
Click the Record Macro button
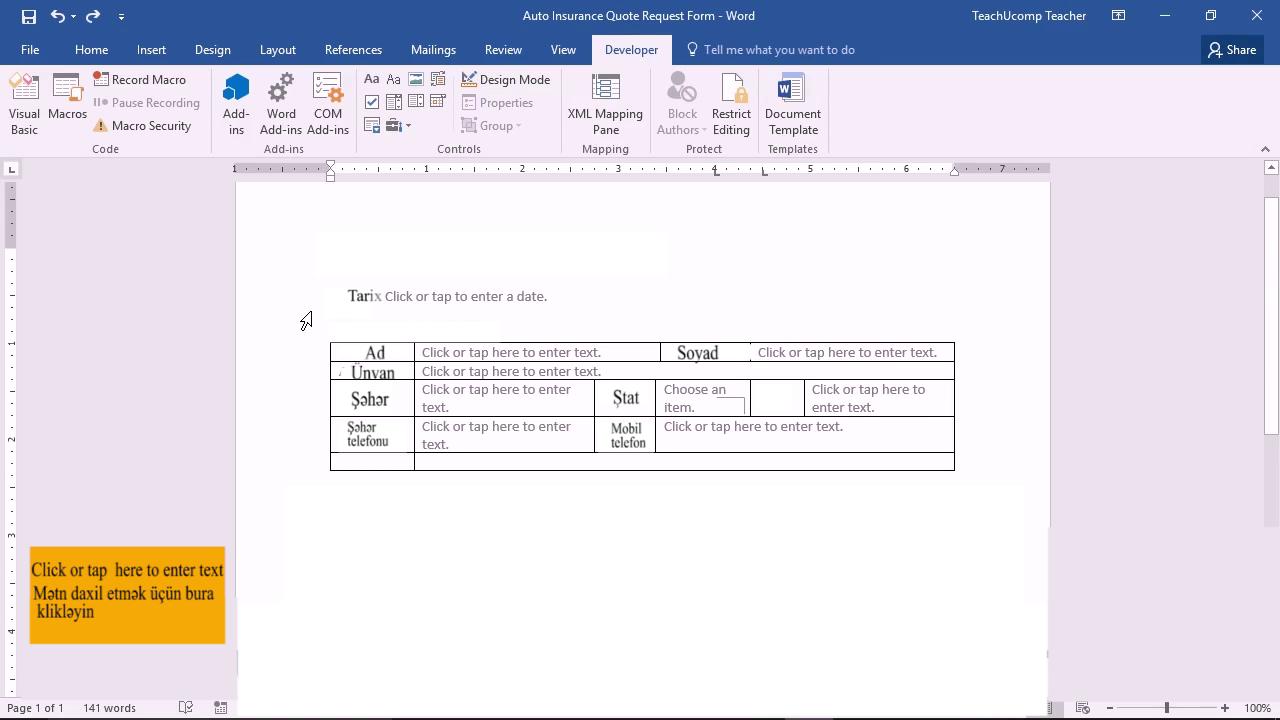coord(140,80)
